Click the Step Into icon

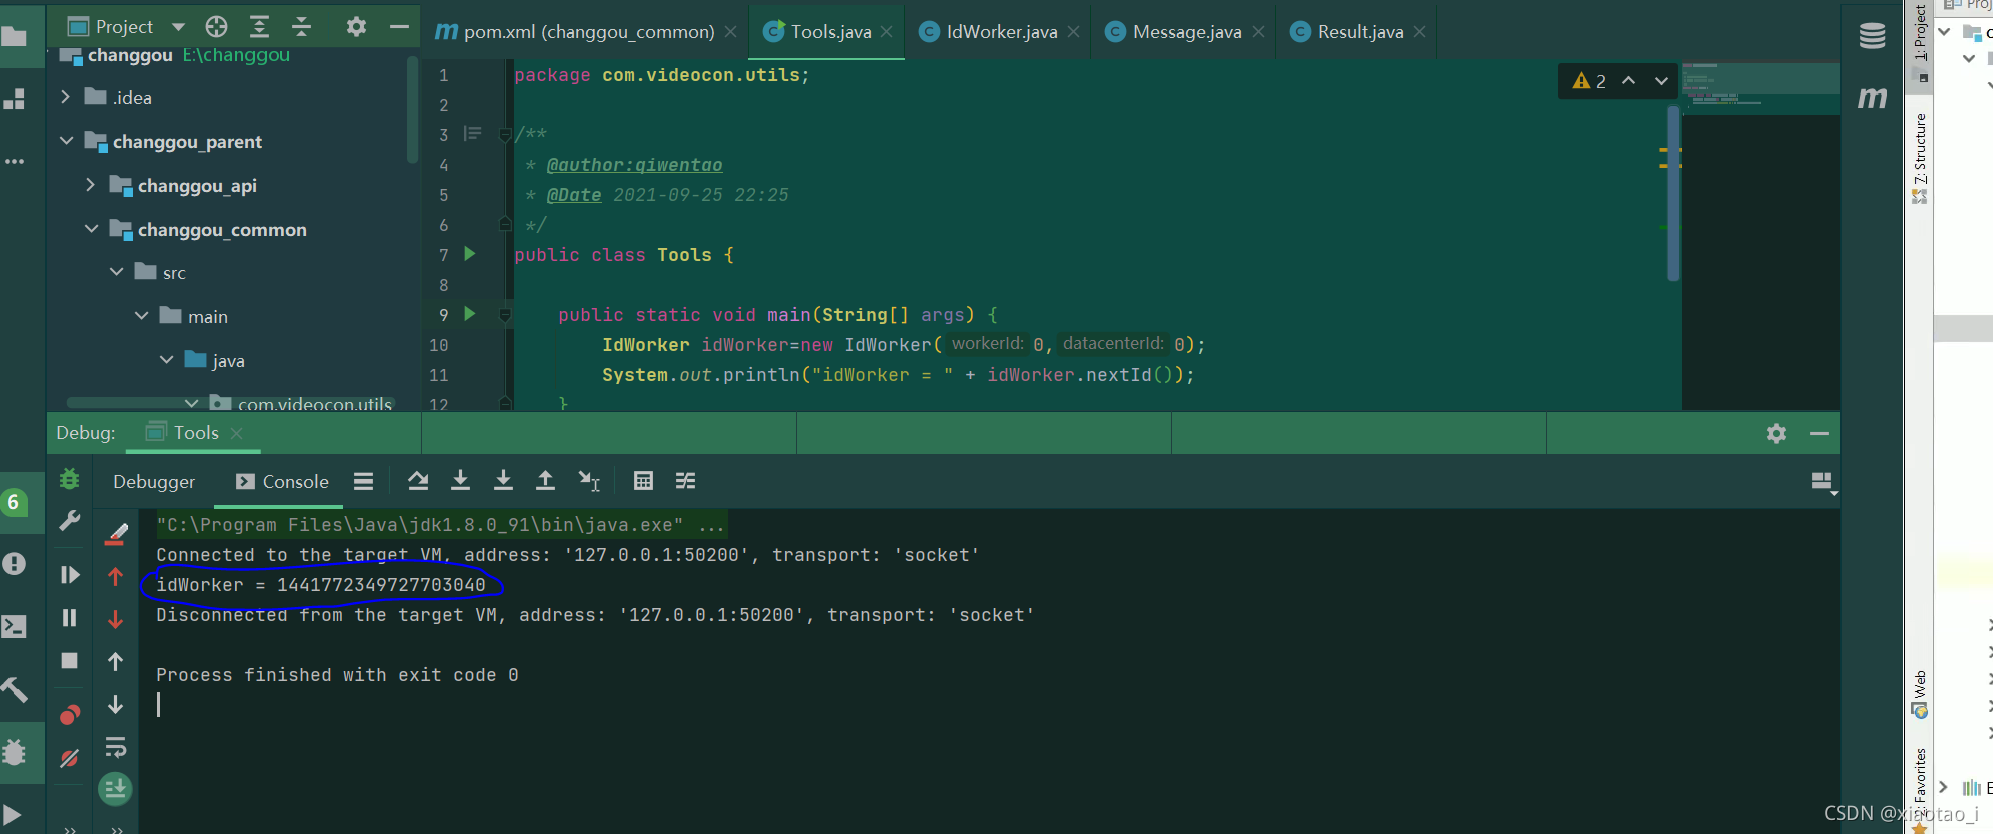(x=460, y=481)
